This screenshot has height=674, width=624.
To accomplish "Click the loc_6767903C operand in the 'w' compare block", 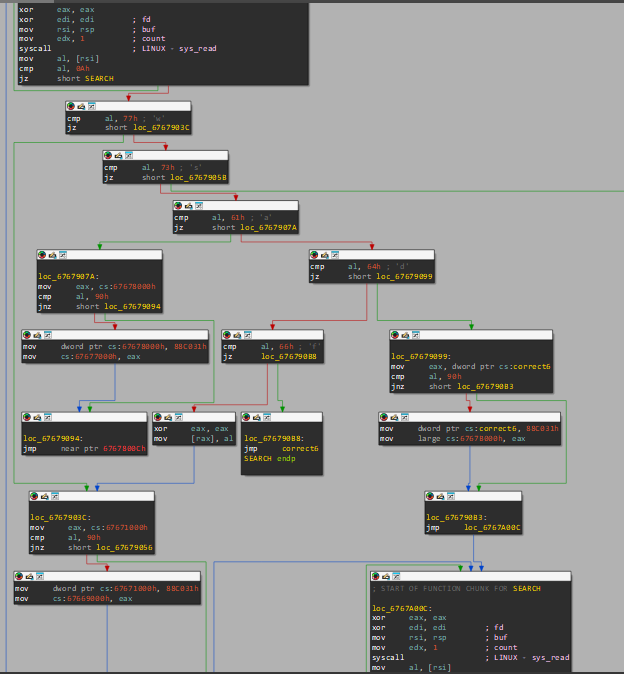I will pyautogui.click(x=155, y=128).
